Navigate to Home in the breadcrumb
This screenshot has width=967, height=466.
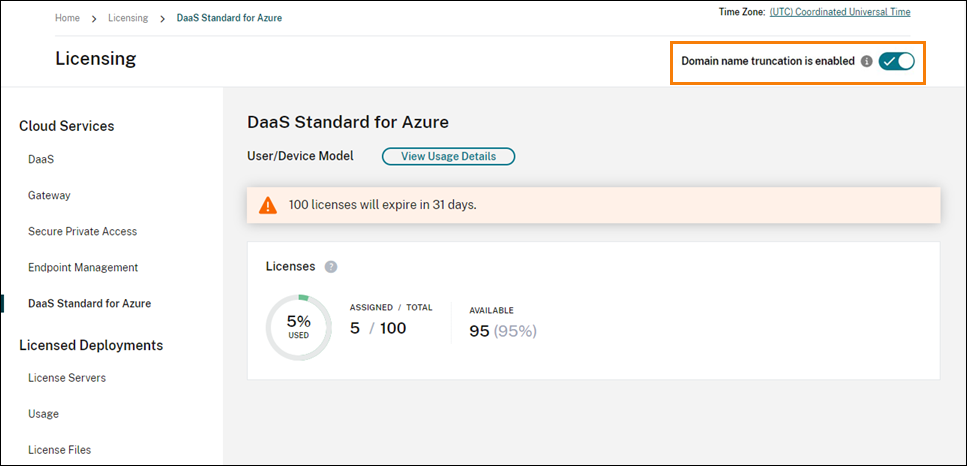coord(67,18)
